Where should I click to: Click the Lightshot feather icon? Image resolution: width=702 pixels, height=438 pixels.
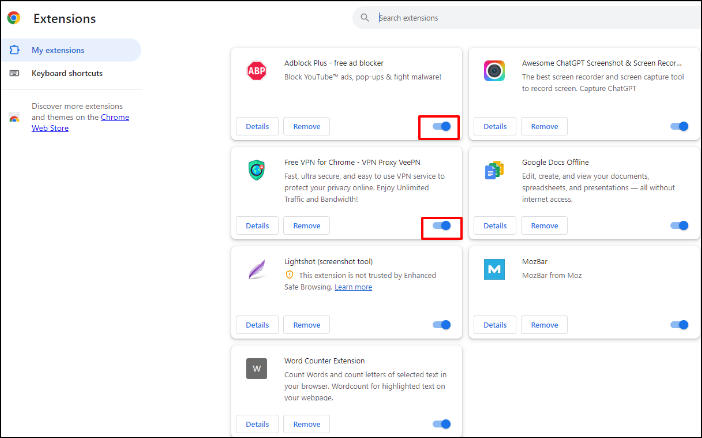pos(256,269)
